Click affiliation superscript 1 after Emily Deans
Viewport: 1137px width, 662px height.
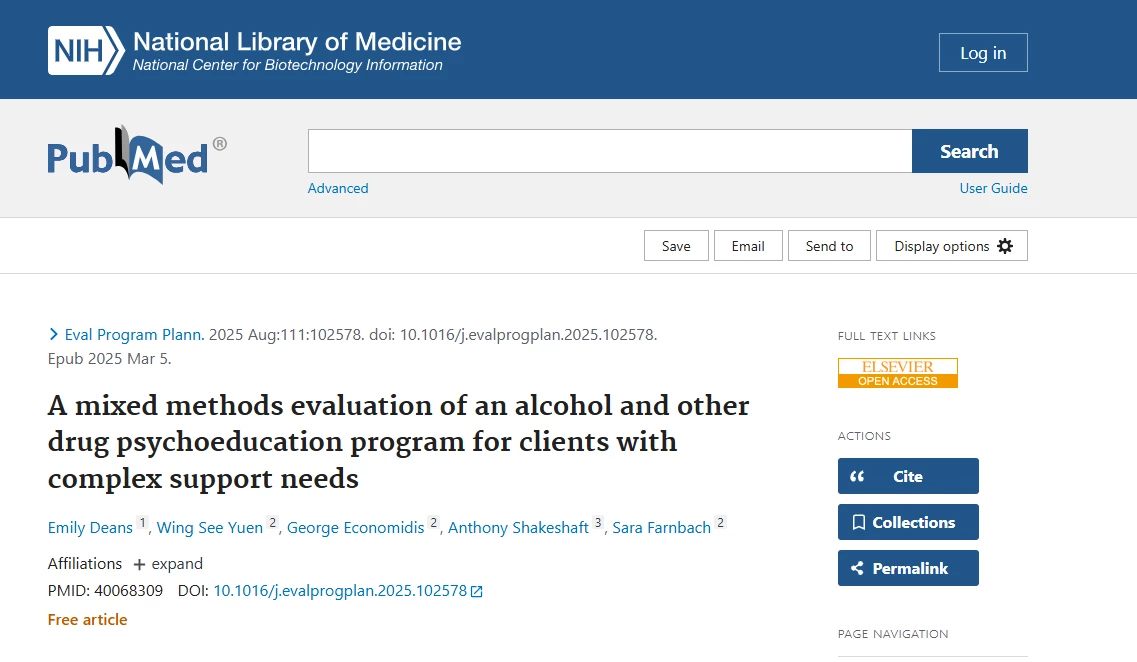(x=143, y=523)
